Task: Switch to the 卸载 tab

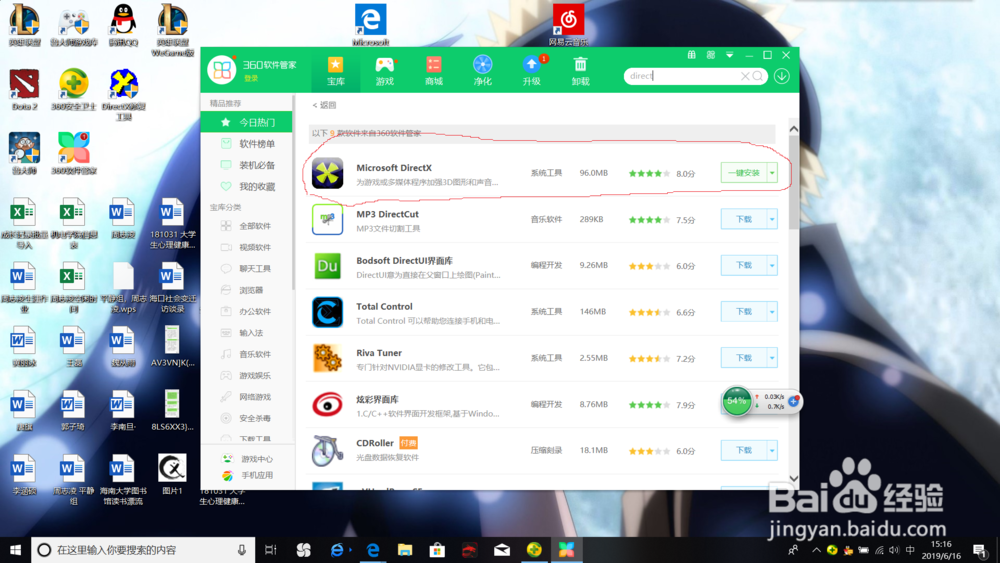Action: [x=580, y=71]
